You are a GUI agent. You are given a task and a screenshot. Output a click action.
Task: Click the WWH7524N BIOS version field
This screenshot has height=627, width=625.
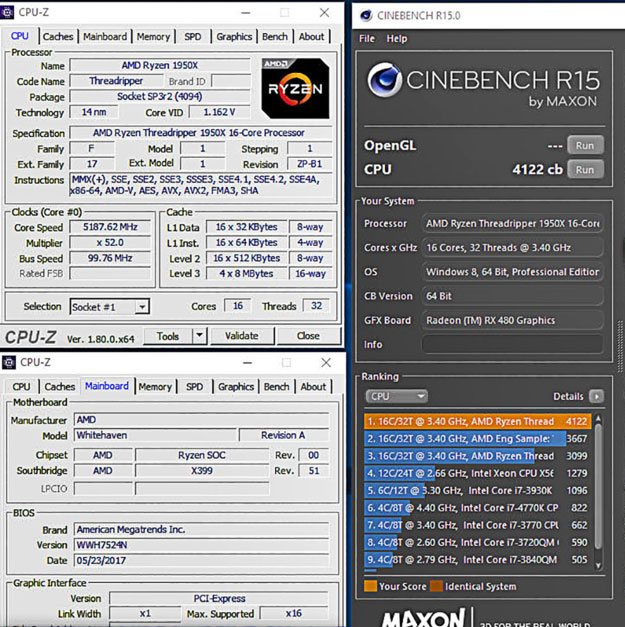(x=202, y=545)
